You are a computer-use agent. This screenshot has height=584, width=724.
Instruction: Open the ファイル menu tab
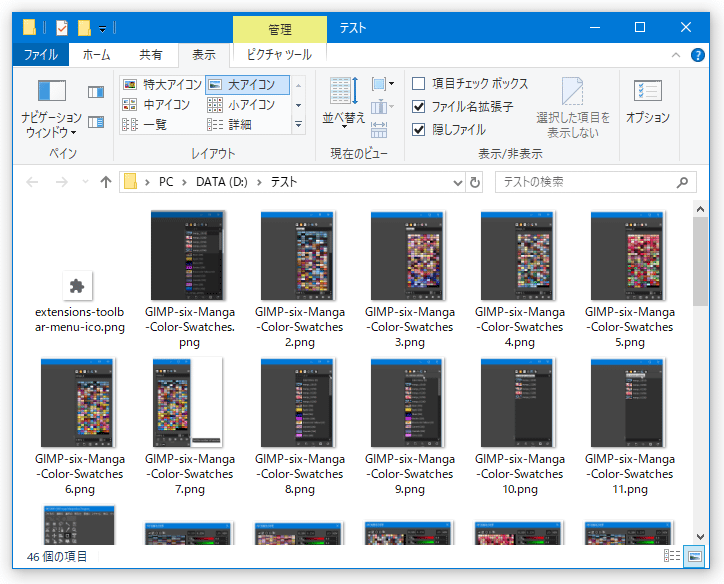41,55
